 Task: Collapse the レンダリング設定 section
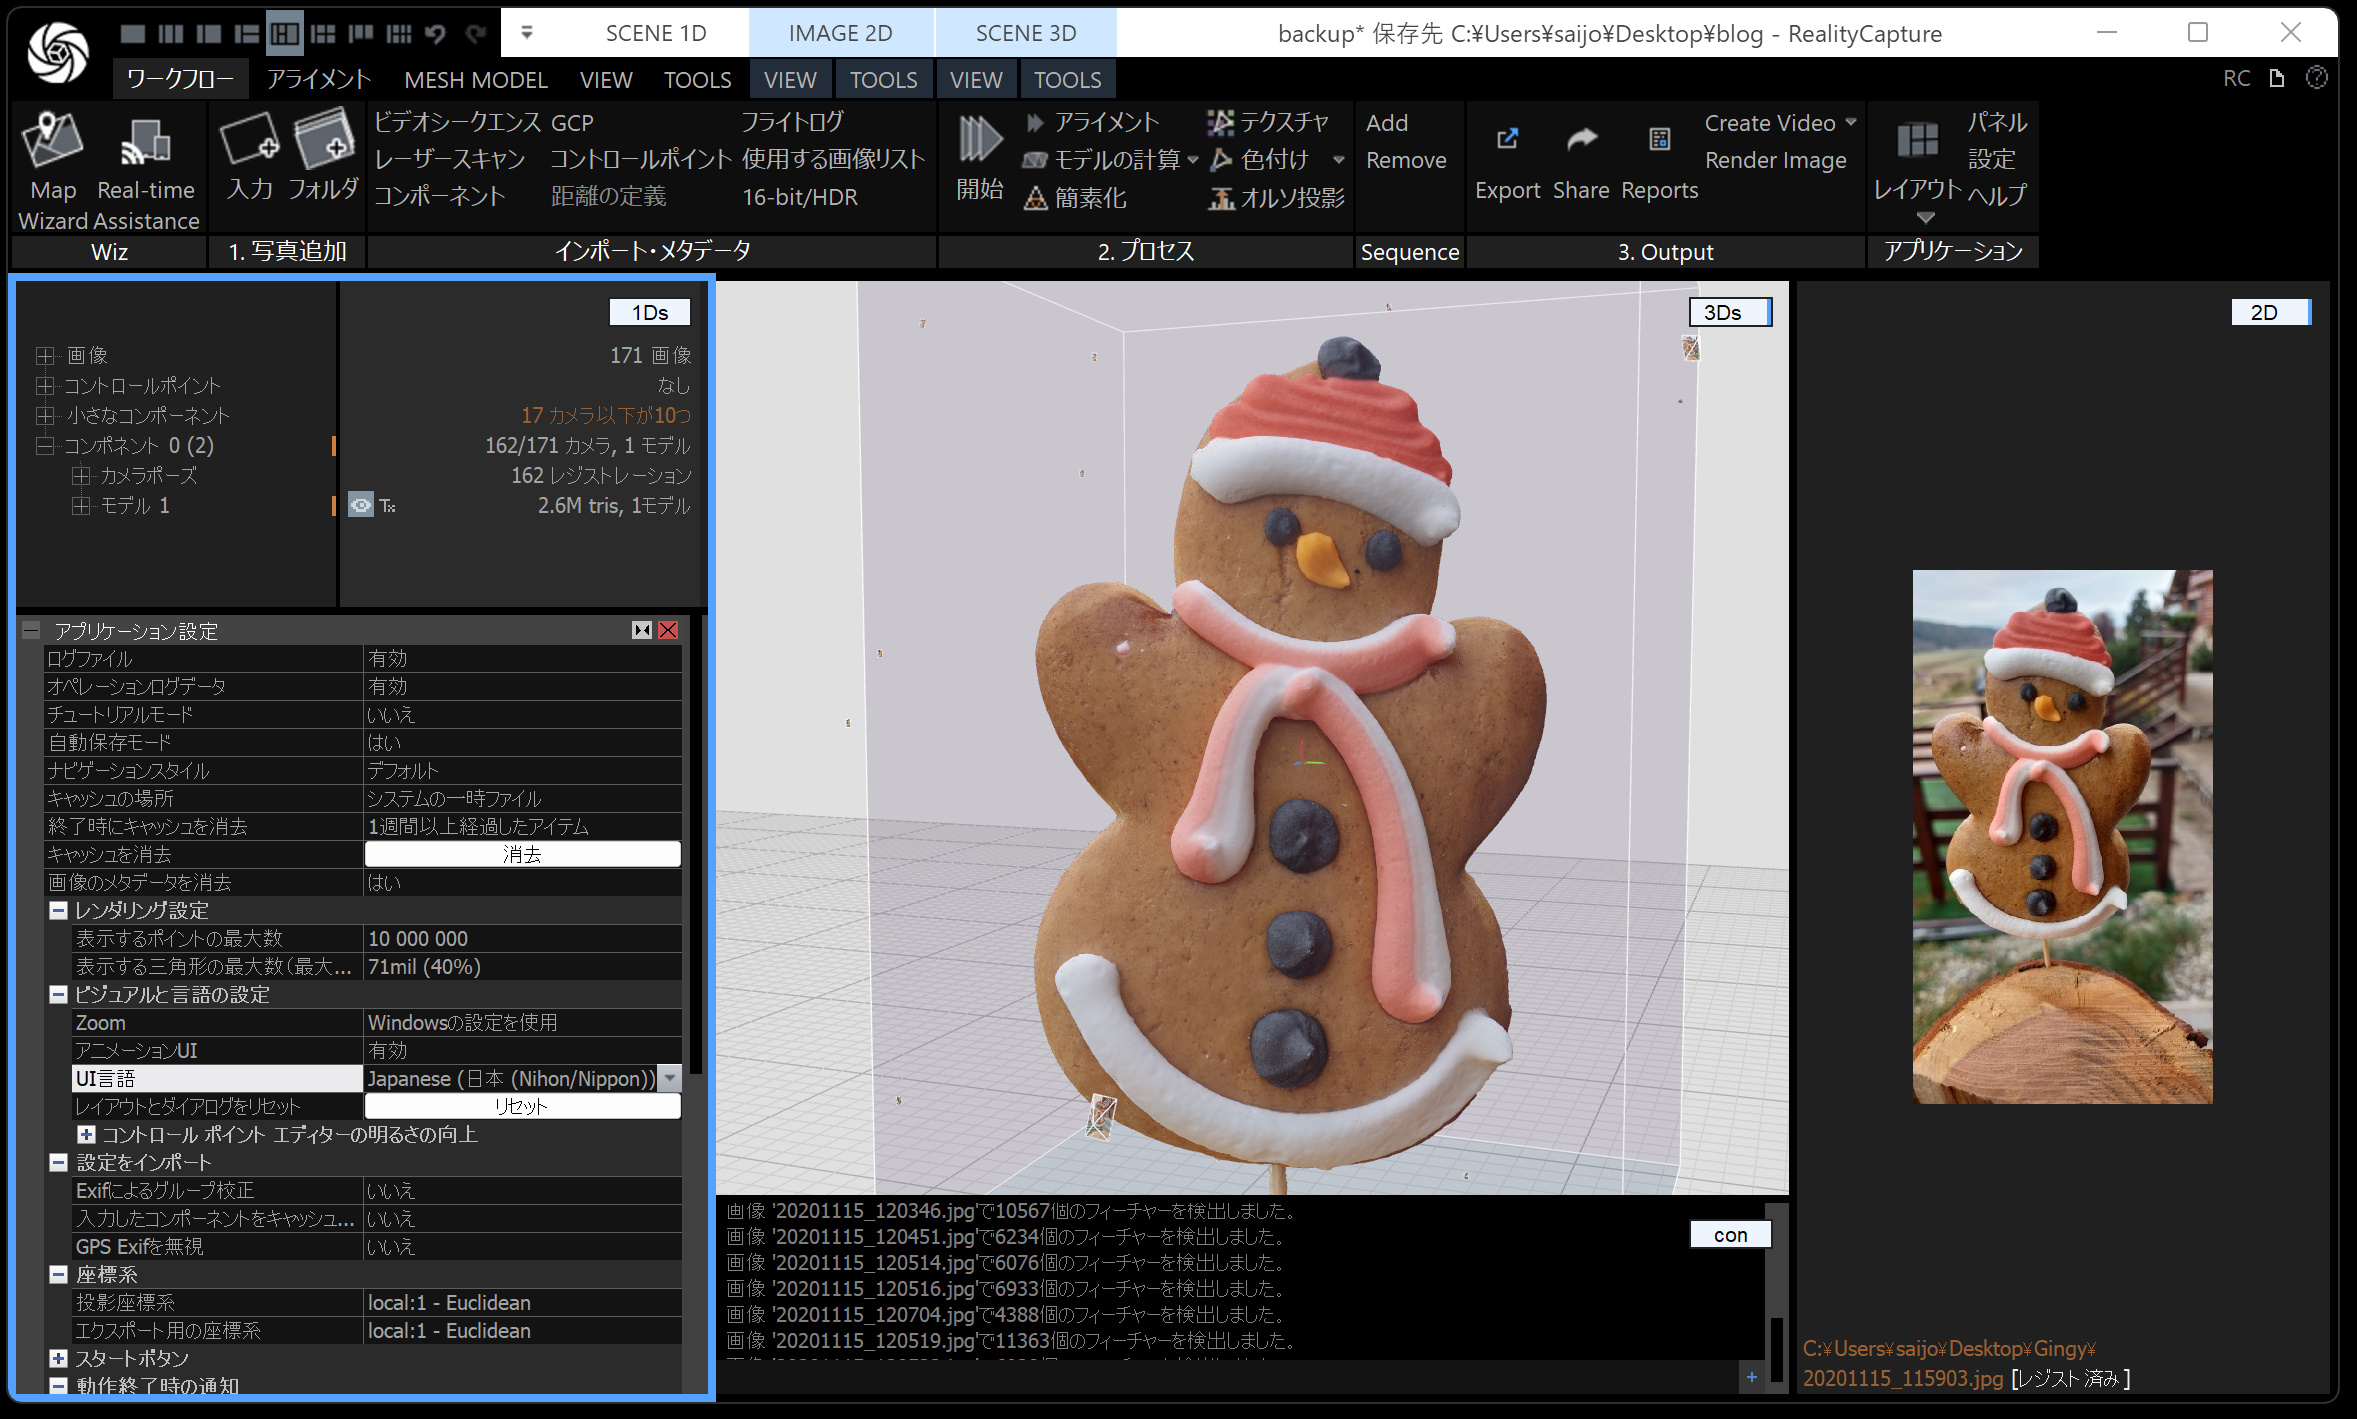58,910
